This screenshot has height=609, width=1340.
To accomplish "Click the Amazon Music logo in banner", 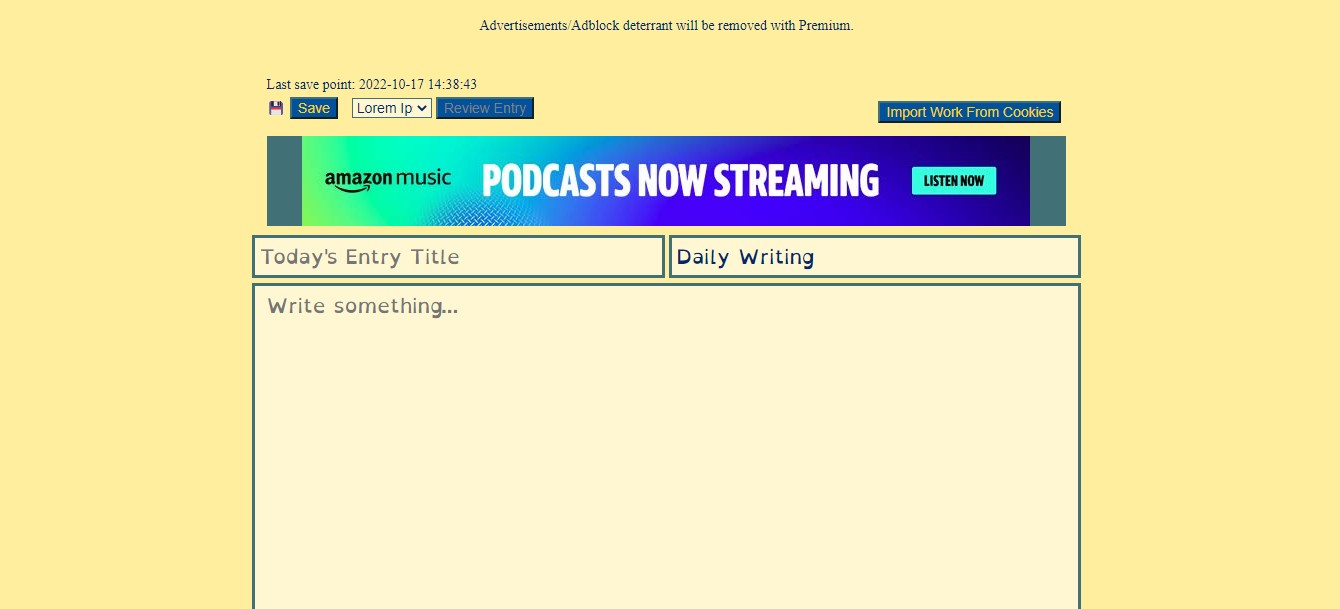I will [388, 181].
